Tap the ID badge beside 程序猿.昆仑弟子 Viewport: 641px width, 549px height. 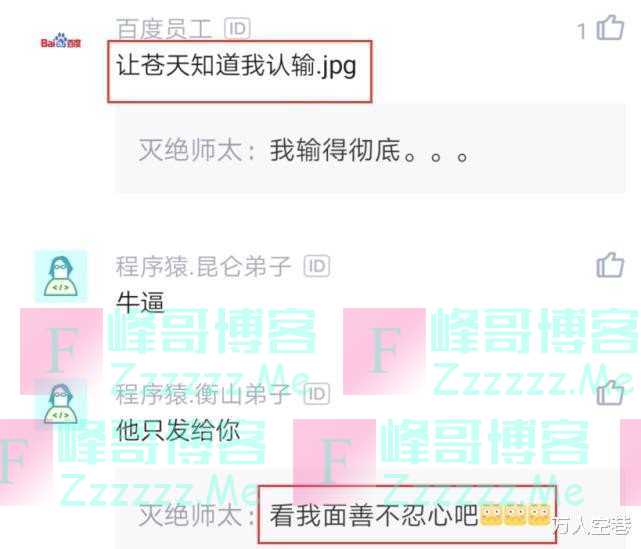pos(317,266)
